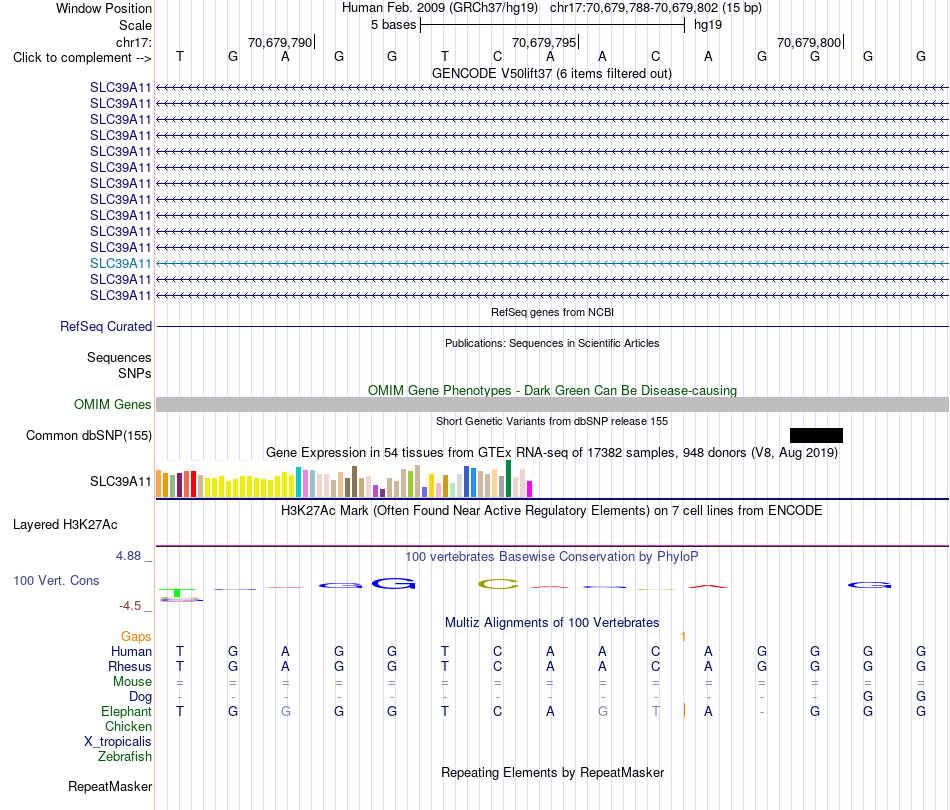Click SLC39A11 label beside GTEx bar chart

pos(121,482)
